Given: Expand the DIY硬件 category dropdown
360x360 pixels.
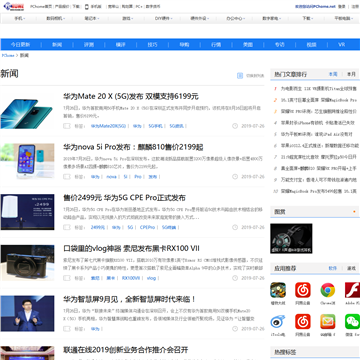Looking at the screenshot, I should point(163,19).
